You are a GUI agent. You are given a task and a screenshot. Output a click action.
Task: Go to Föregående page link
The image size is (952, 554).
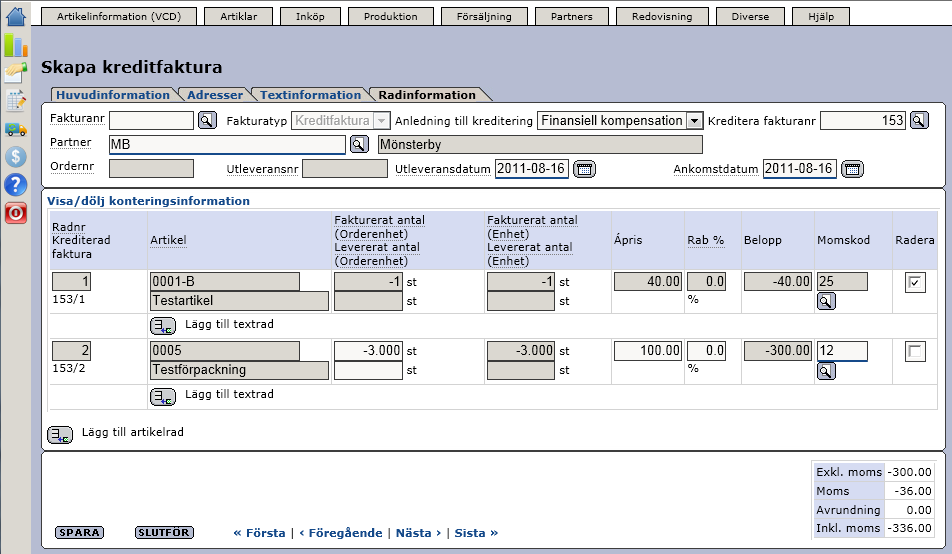pyautogui.click(x=341, y=533)
